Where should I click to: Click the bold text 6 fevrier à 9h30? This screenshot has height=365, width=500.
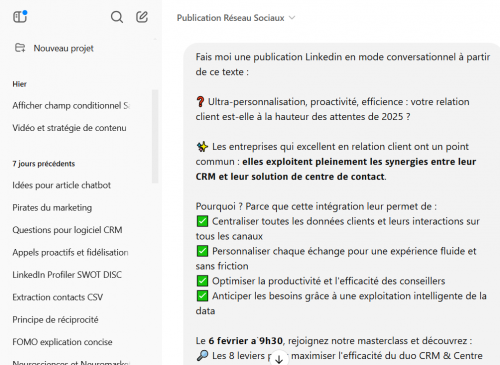(246, 341)
